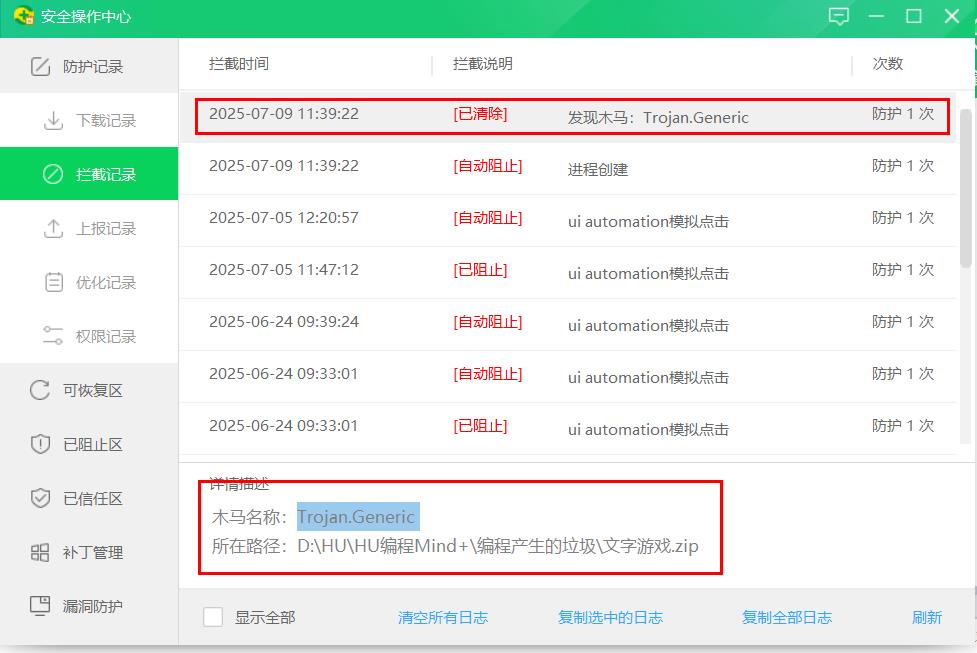Open 可恢复区 section
This screenshot has width=977, height=653.
click(89, 390)
